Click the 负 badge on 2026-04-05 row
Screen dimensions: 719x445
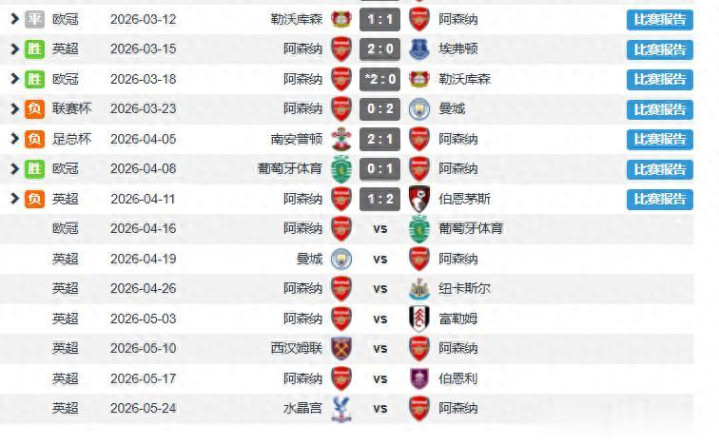tap(35, 139)
